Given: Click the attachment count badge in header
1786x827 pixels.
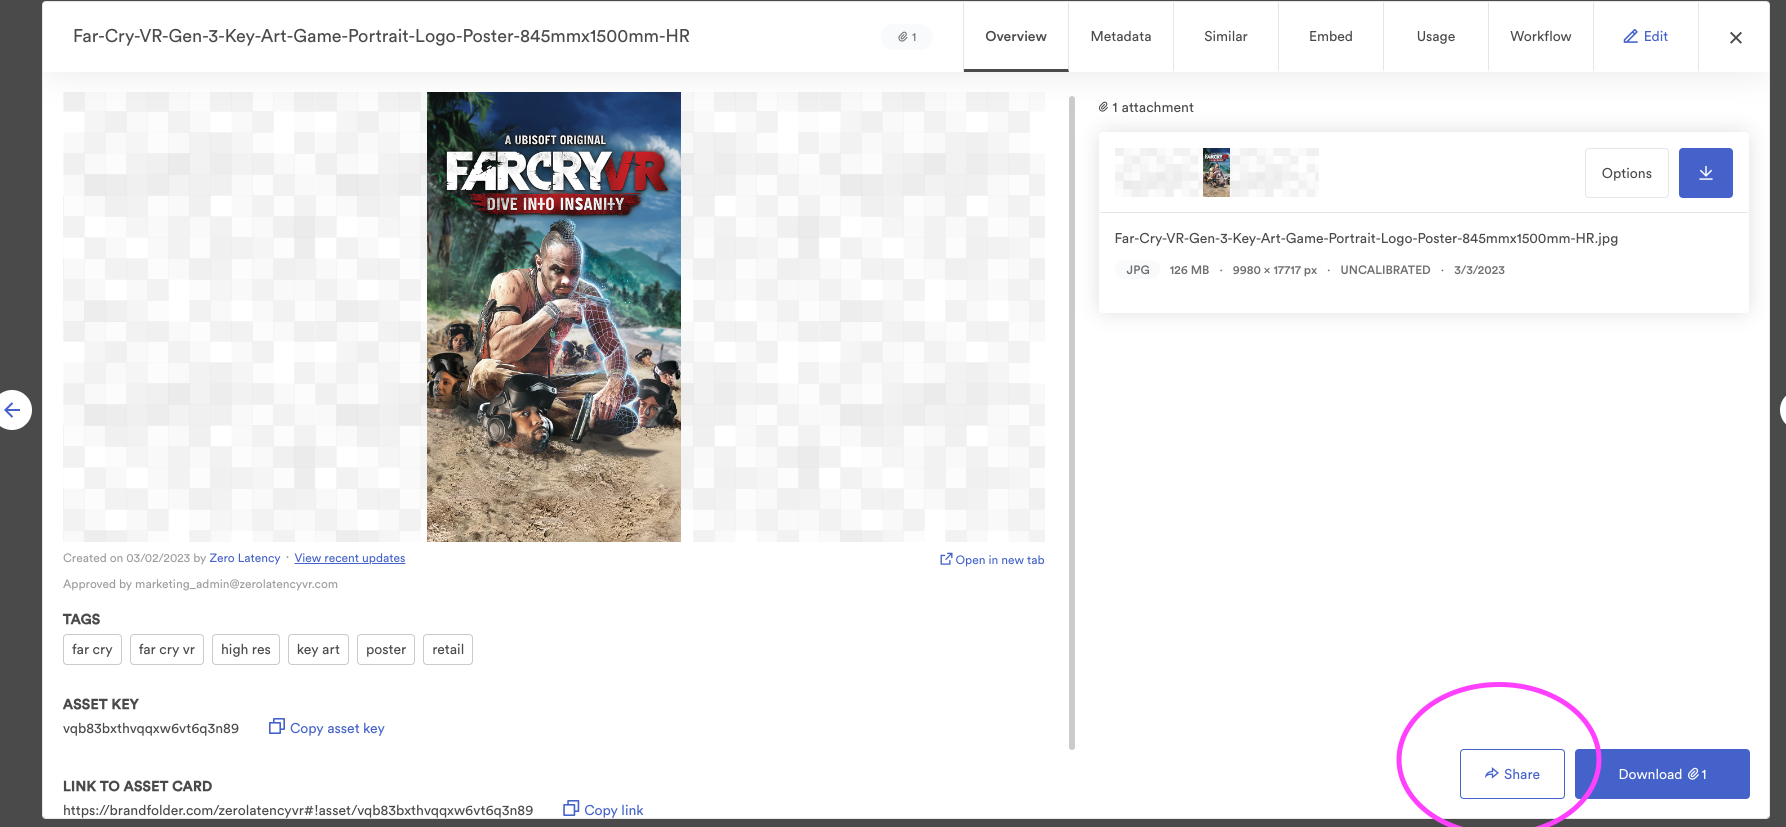Looking at the screenshot, I should (x=907, y=37).
